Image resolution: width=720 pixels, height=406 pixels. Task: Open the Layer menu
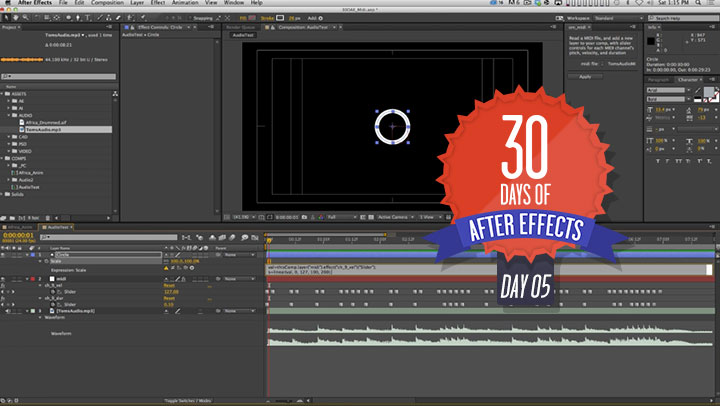137,3
